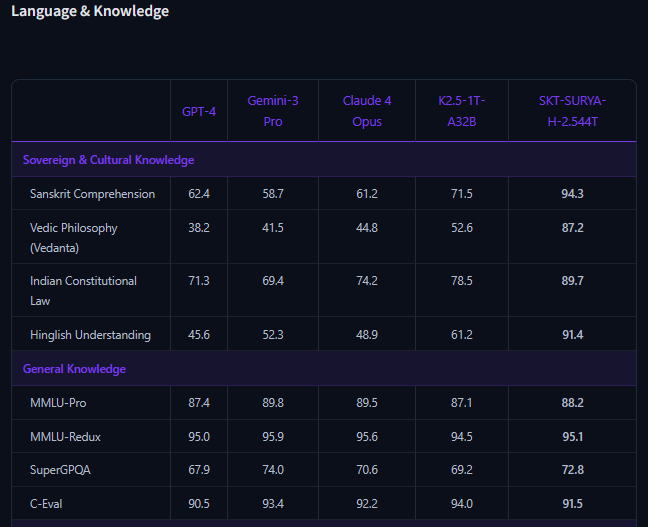648x527 pixels.
Task: Click Claude 4 Opus Vedic score 44.8
Action: click(x=367, y=228)
